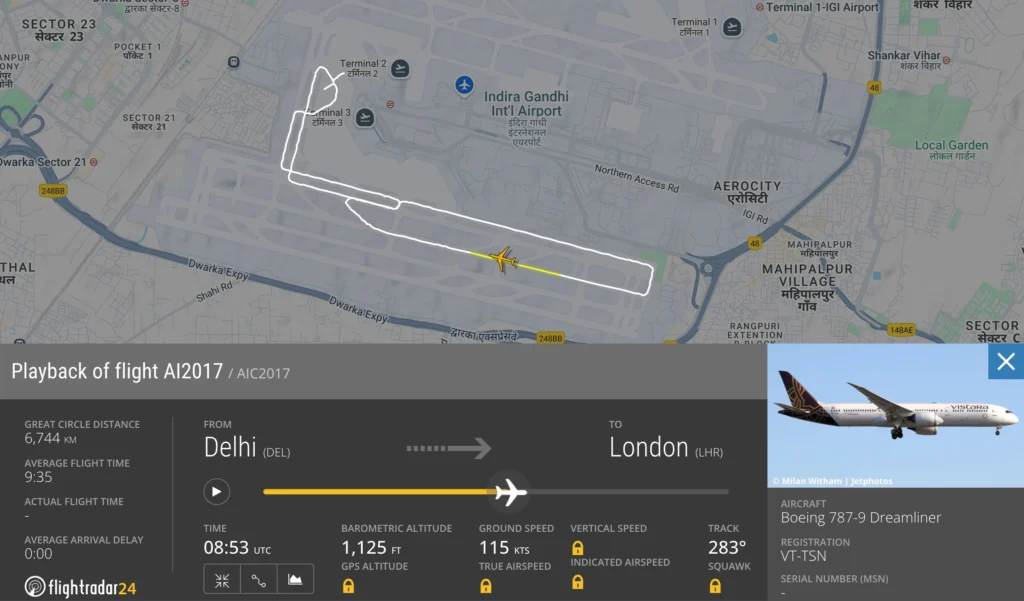Toggle the altitude graph button
This screenshot has height=601, width=1024.
[x=295, y=579]
